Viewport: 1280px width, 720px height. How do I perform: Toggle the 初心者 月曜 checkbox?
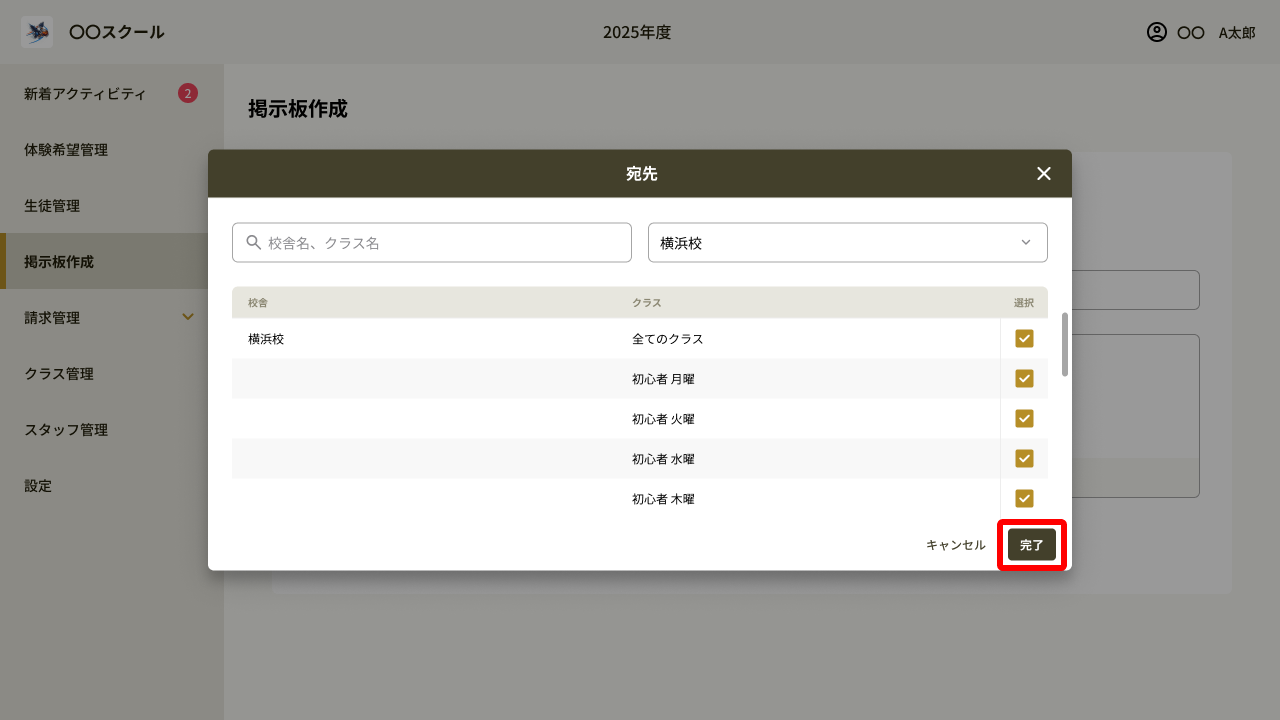pos(1024,378)
